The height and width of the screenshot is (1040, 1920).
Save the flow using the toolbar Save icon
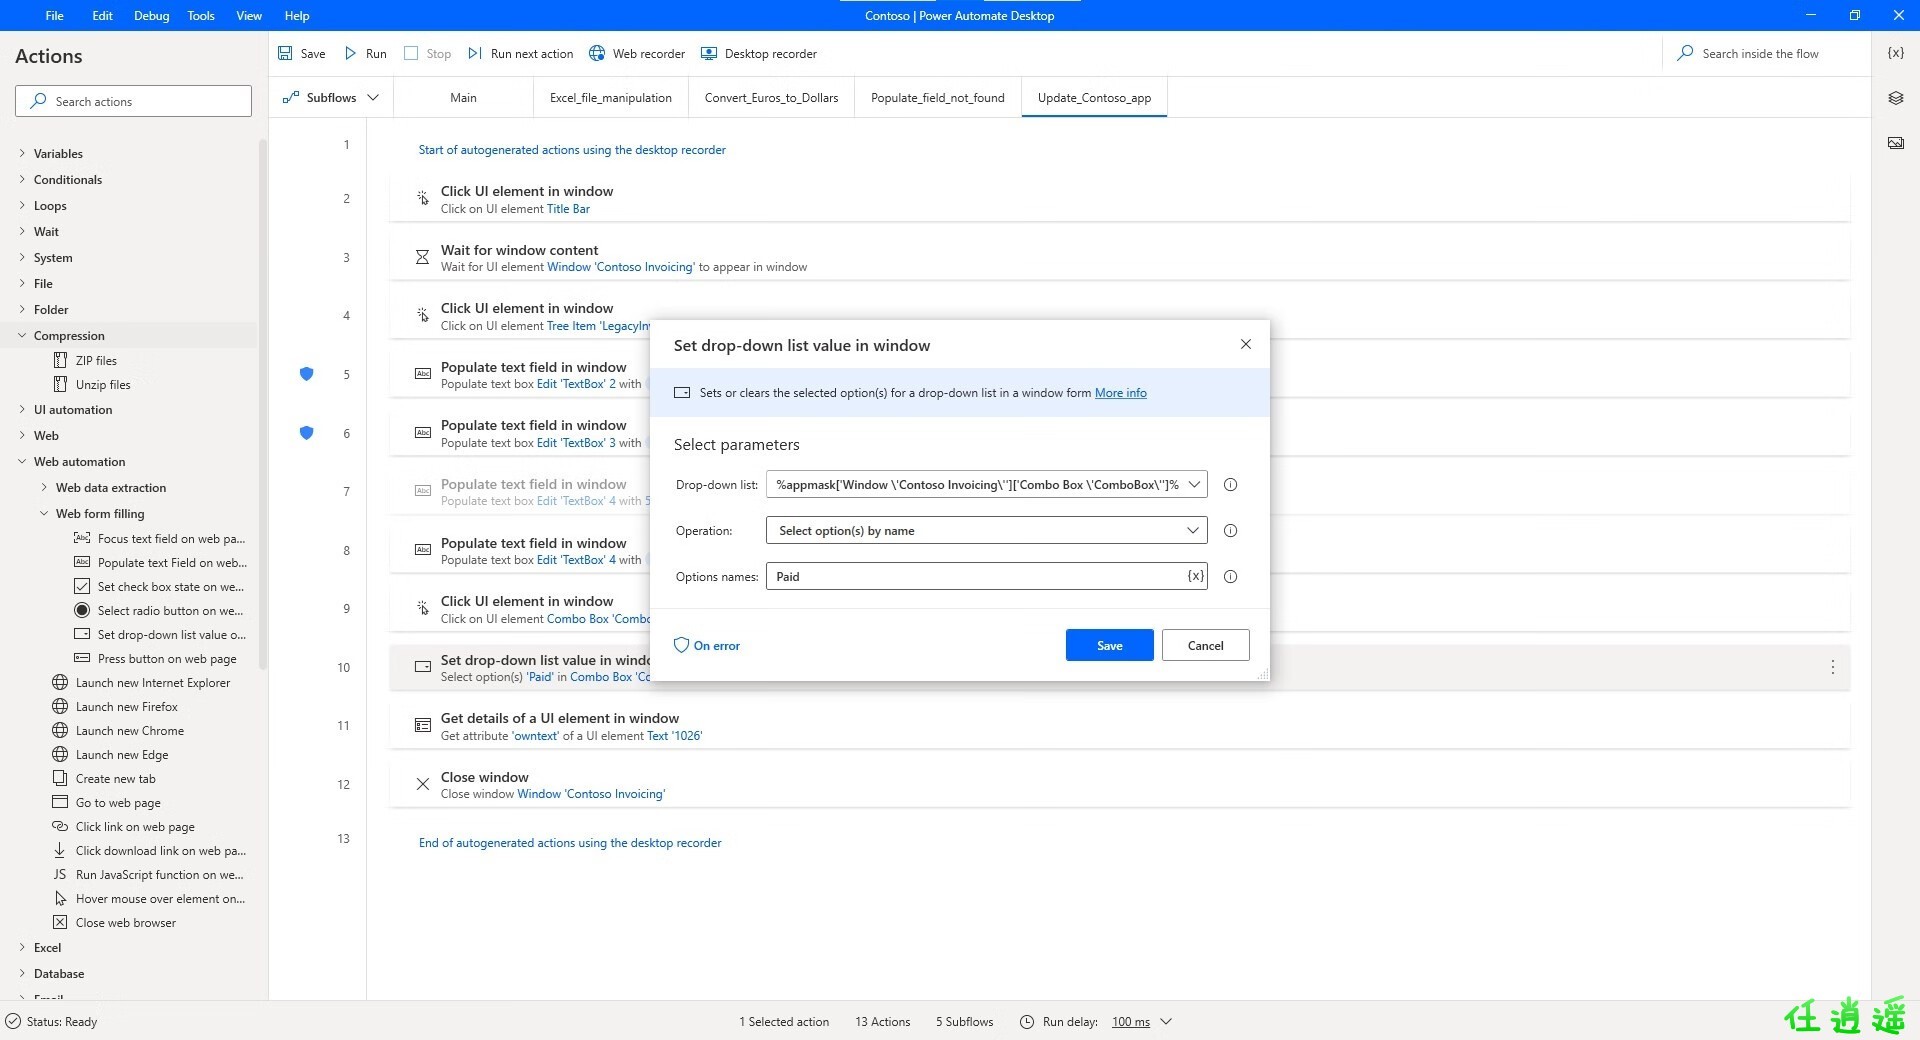click(285, 53)
